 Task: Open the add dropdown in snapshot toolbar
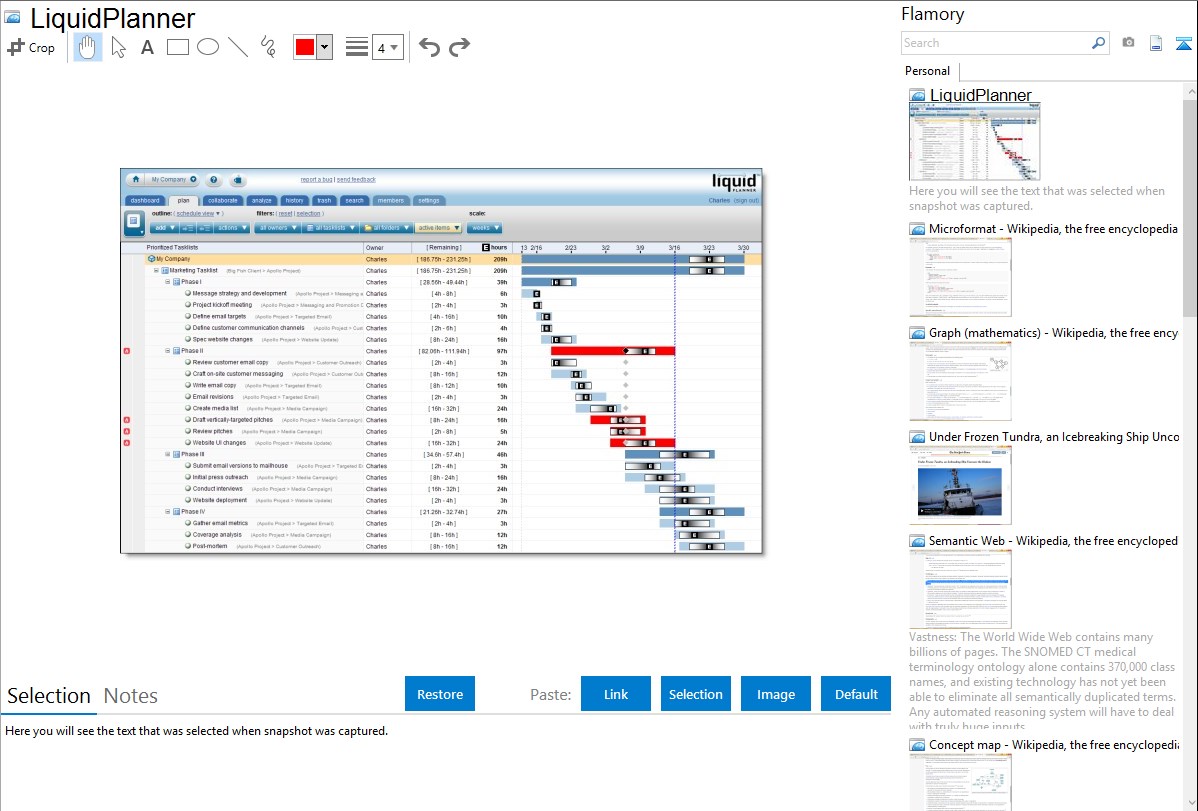(164, 228)
